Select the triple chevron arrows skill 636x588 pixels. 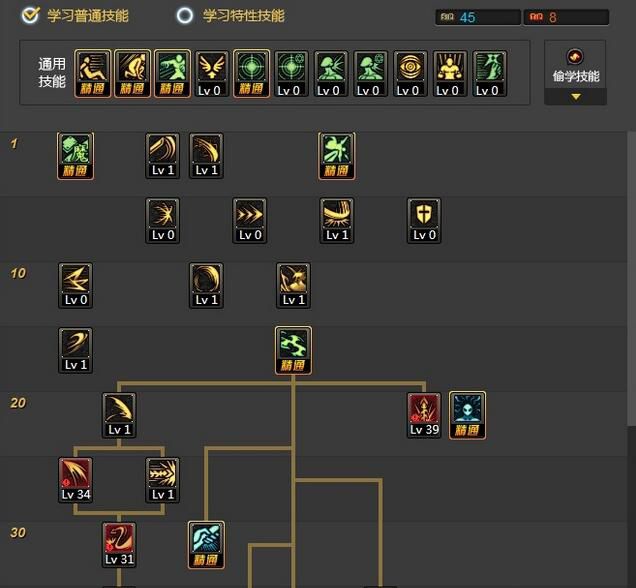[249, 221]
